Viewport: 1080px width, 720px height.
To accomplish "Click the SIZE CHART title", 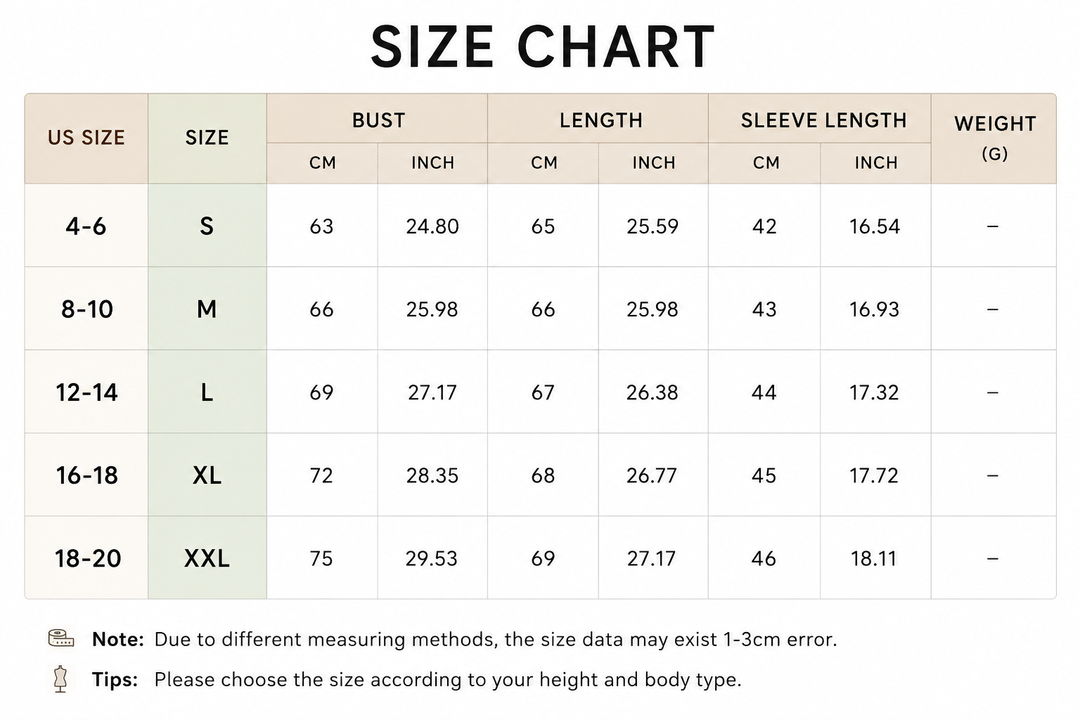I will tap(543, 46).
